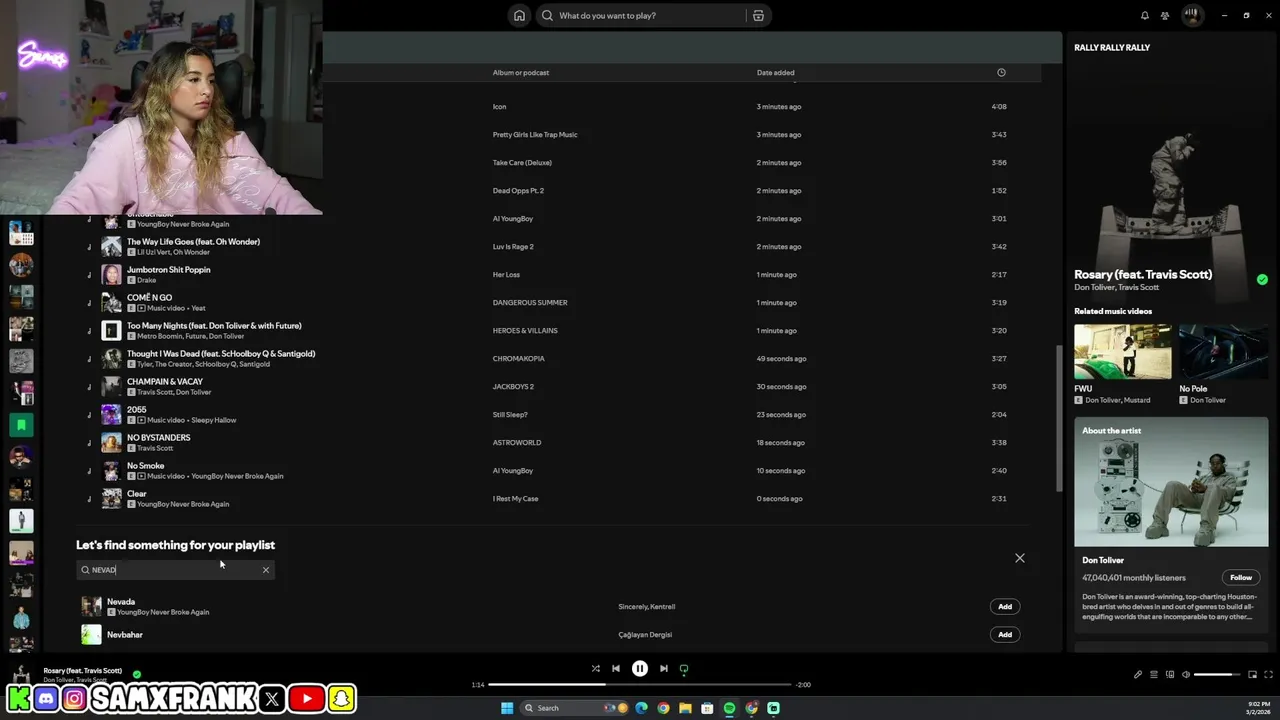This screenshot has height=720, width=1280.
Task: Select track 'Too Many Nights (feat. Don Toliver & with Future)'
Action: pyautogui.click(x=214, y=326)
